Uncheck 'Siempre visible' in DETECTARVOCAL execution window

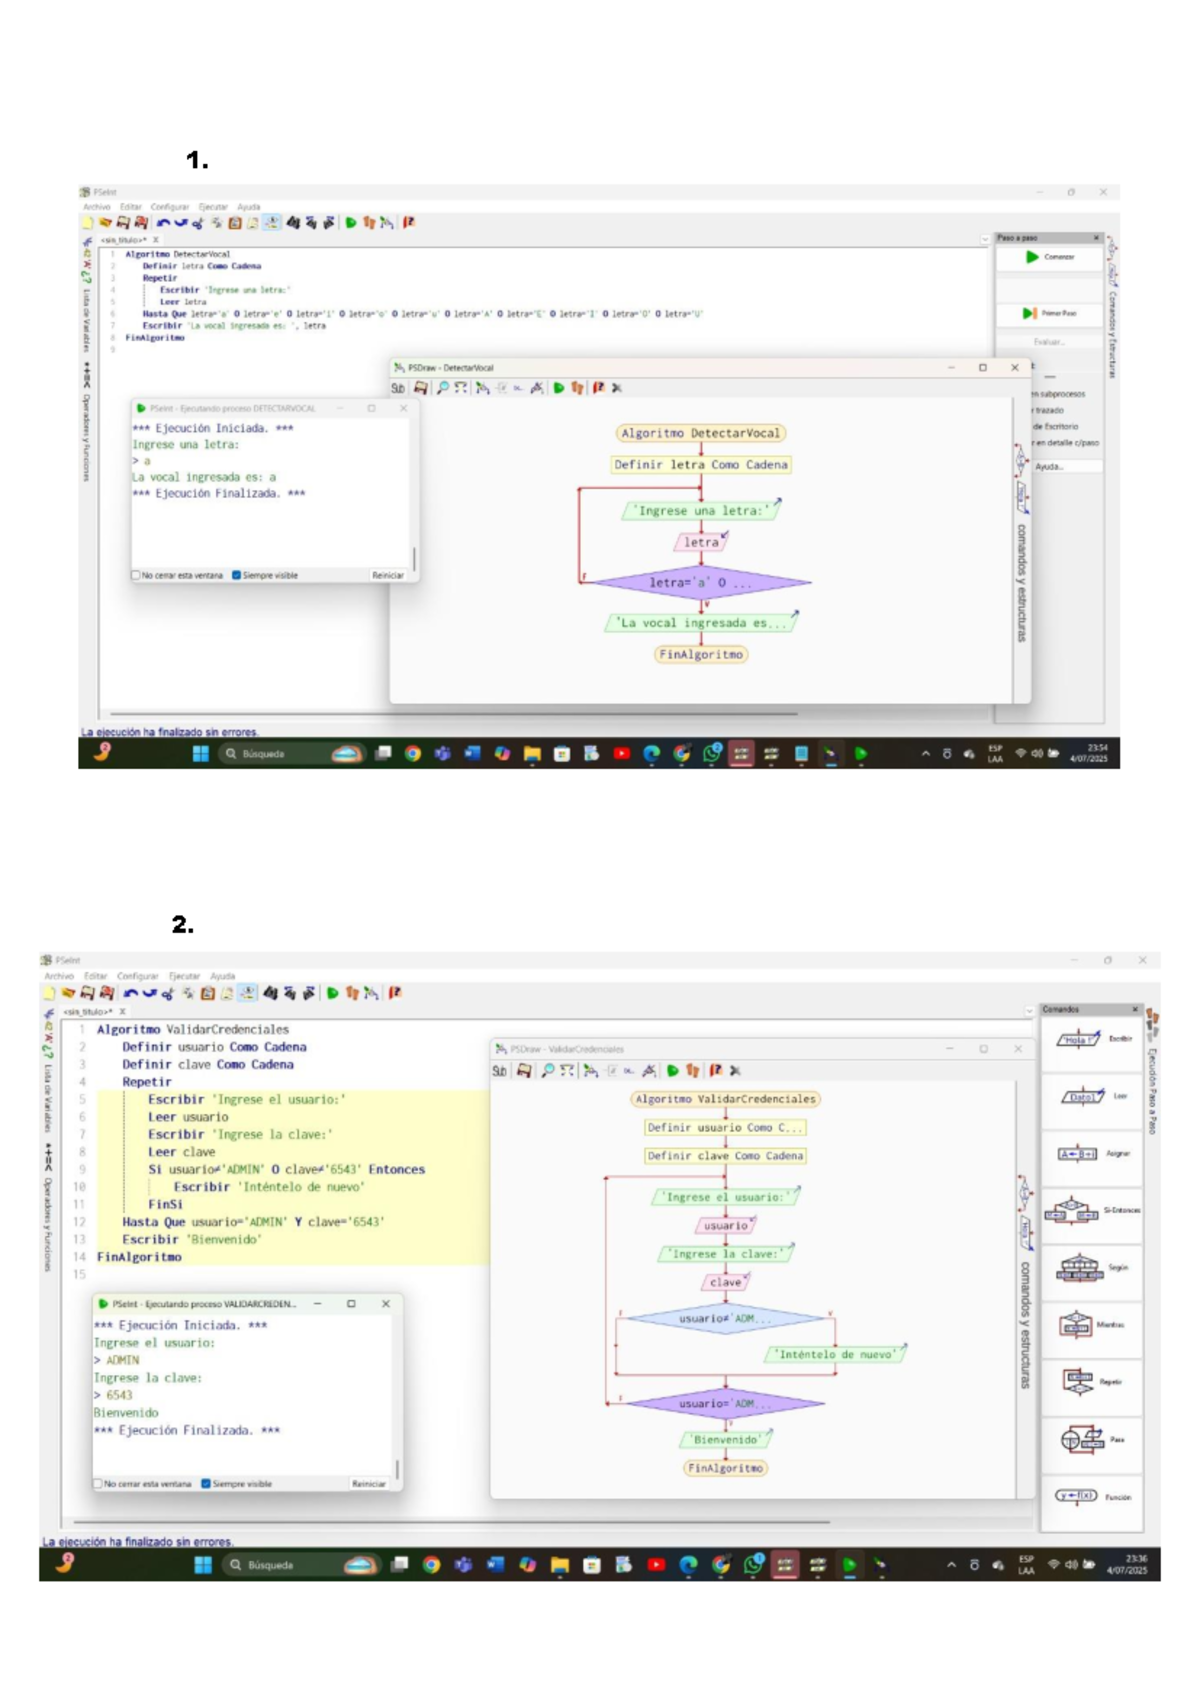pos(237,575)
